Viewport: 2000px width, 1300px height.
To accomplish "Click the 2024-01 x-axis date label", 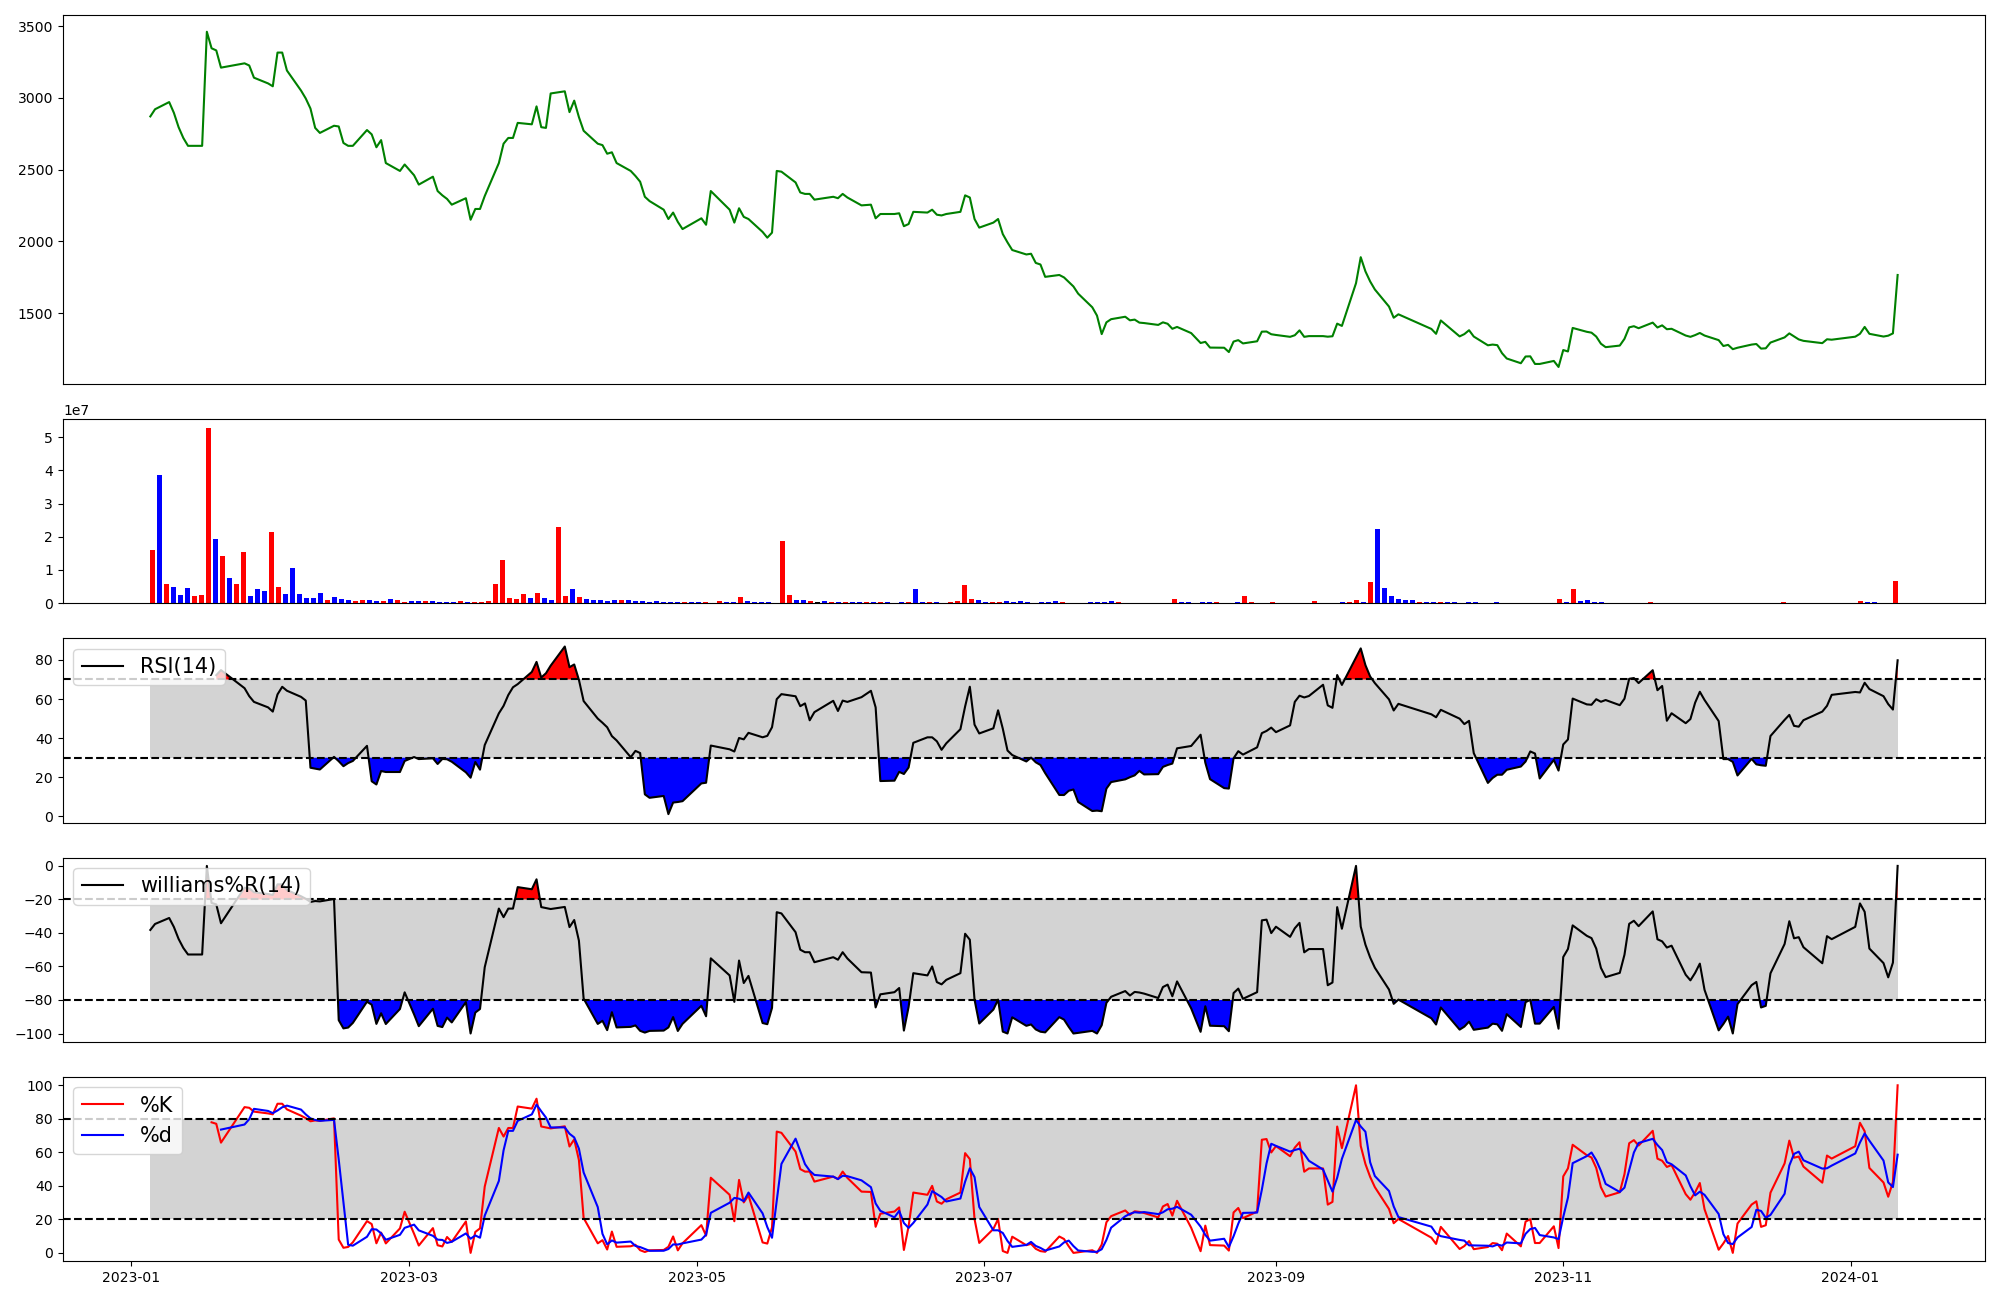I will coord(1851,1277).
